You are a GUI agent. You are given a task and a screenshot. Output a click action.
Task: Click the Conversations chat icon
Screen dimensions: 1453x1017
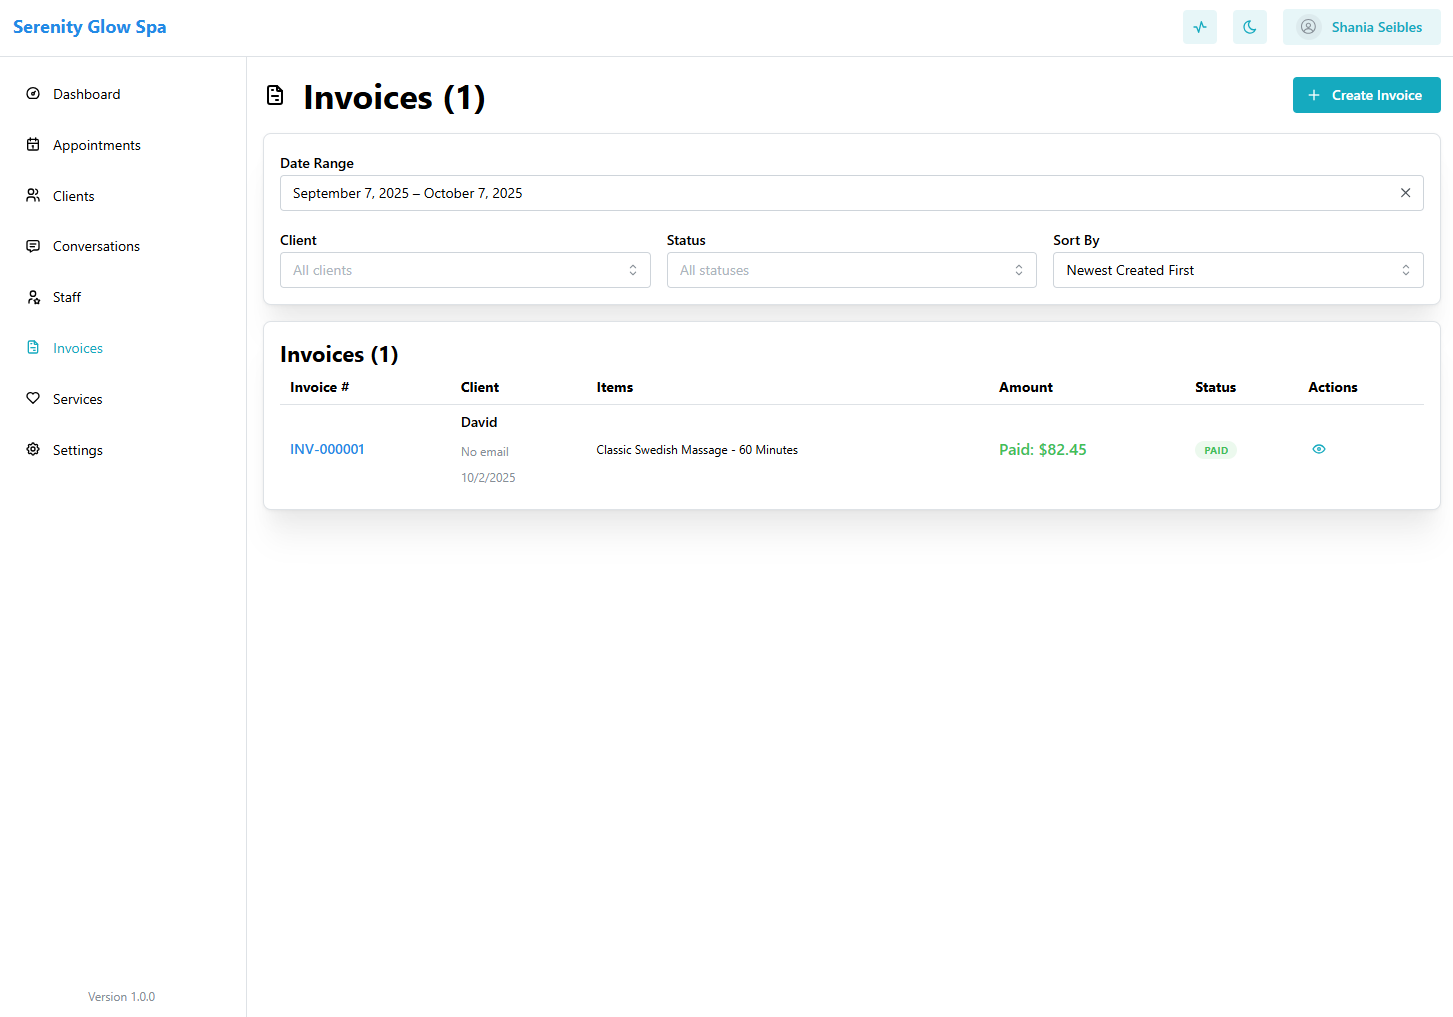[33, 246]
